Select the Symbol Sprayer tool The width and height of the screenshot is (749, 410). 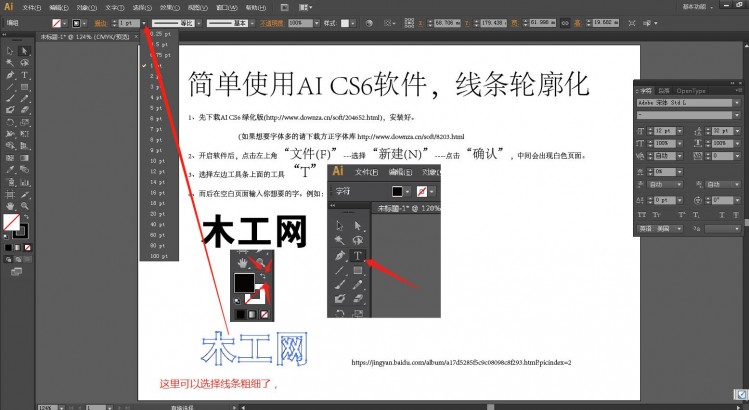(10, 182)
